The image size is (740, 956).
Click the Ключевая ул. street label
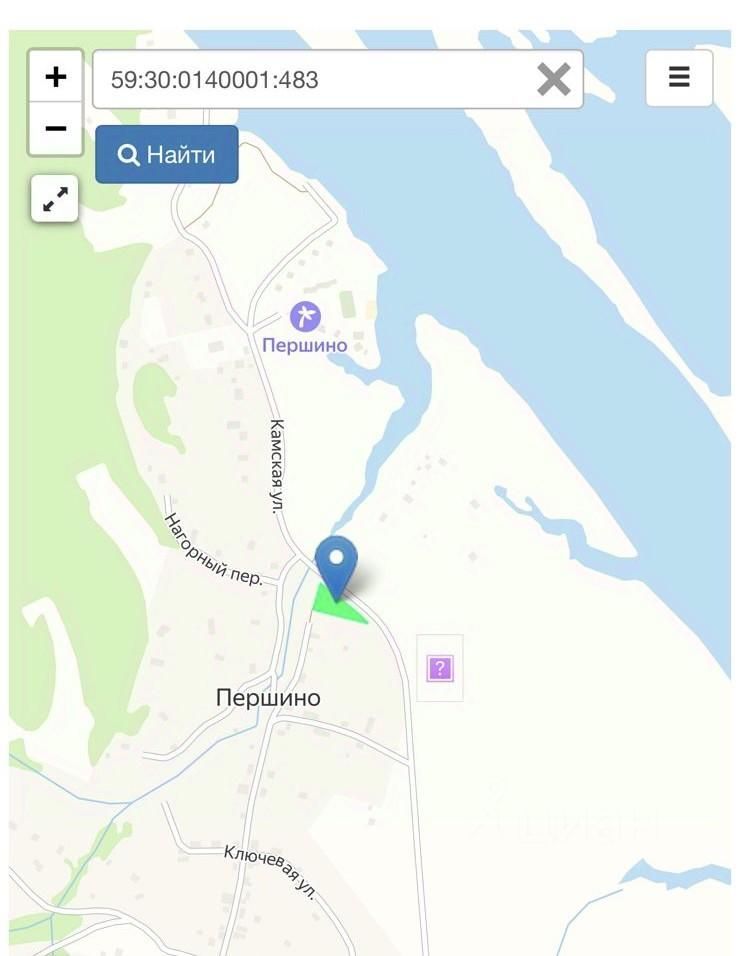click(271, 872)
